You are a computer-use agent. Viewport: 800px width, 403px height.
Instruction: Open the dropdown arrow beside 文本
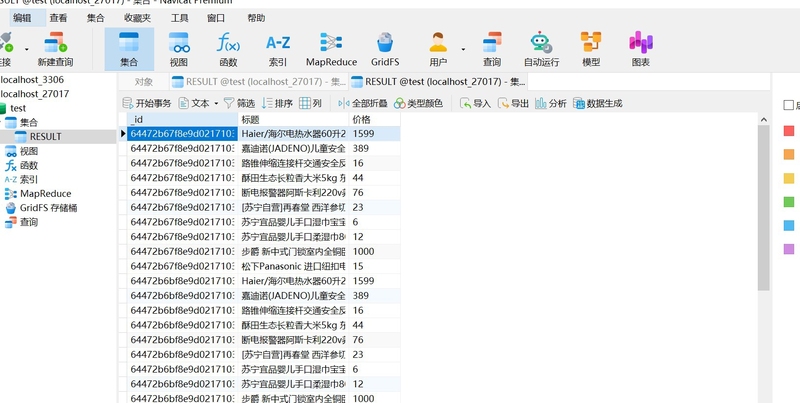(x=216, y=104)
